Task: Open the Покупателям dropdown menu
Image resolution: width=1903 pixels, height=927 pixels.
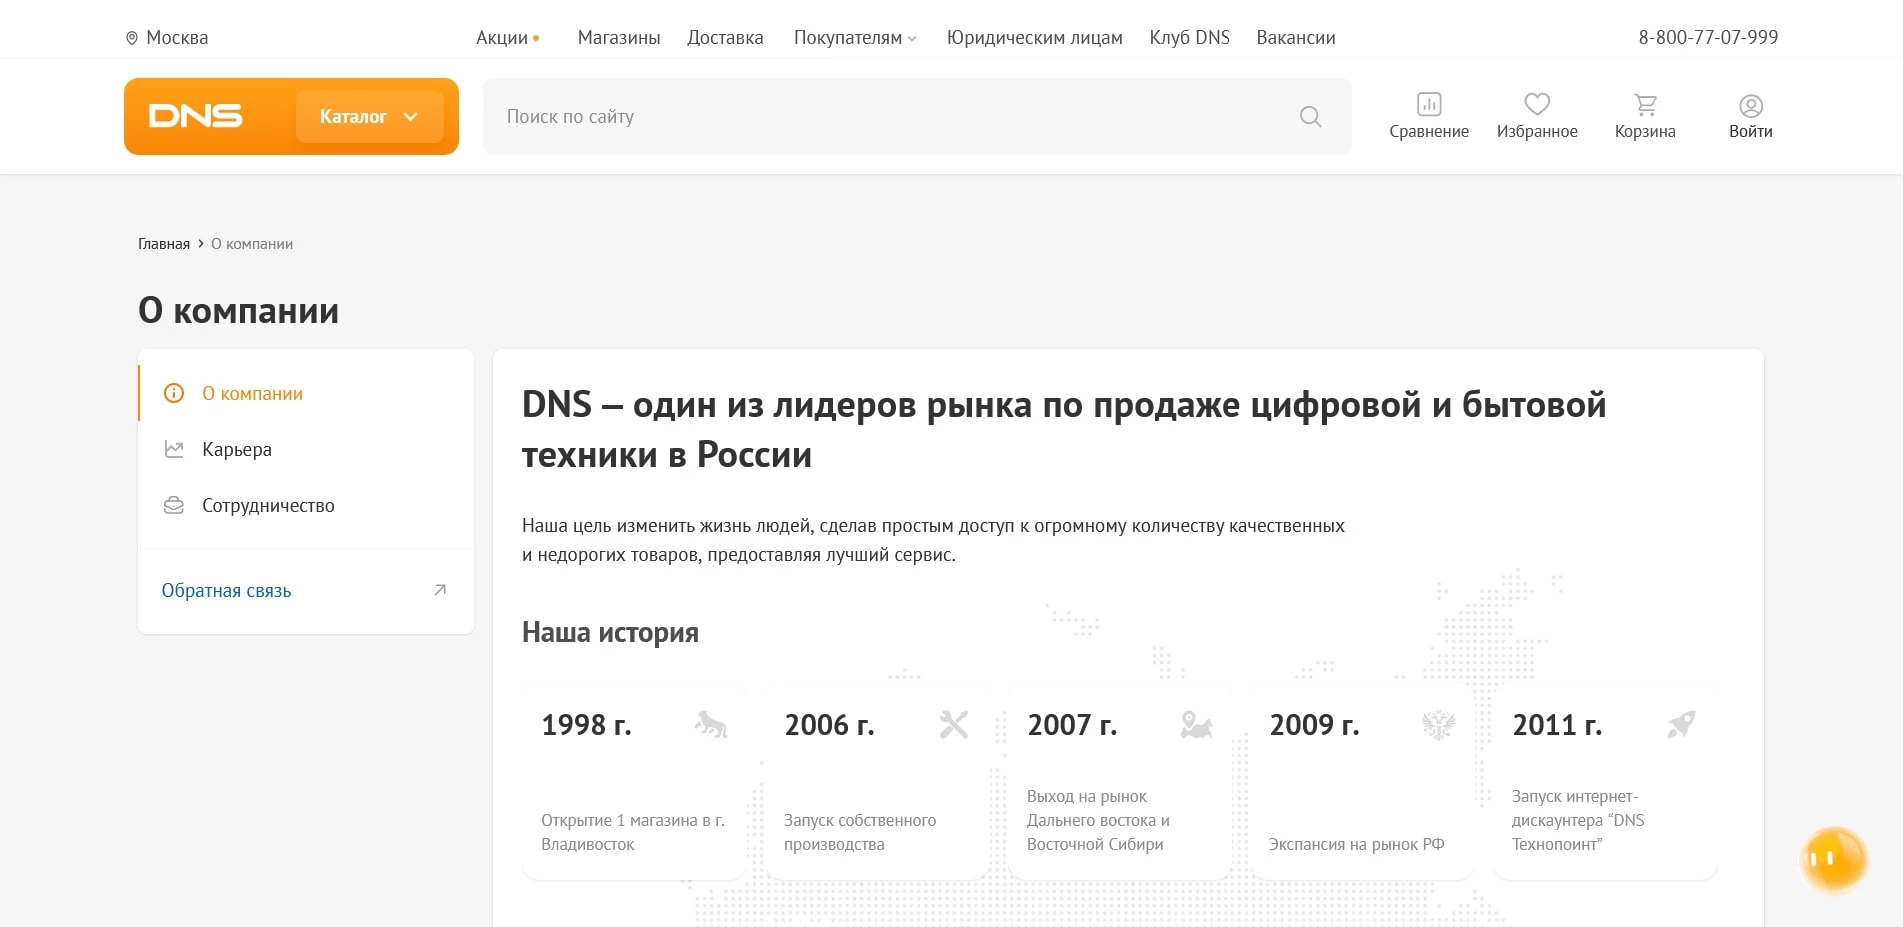Action: (x=855, y=37)
